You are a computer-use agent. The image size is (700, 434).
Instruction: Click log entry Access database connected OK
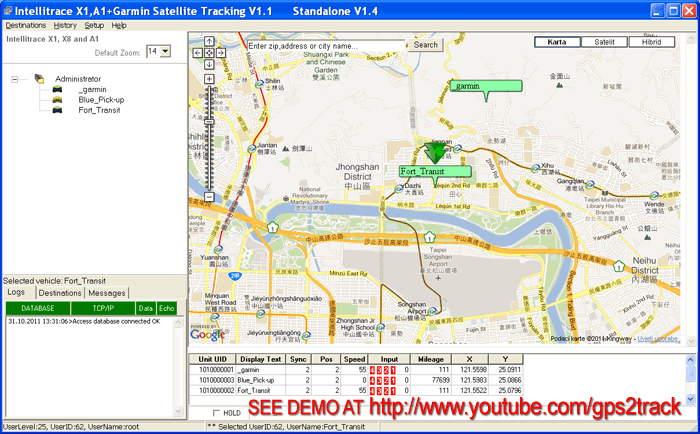(84, 321)
